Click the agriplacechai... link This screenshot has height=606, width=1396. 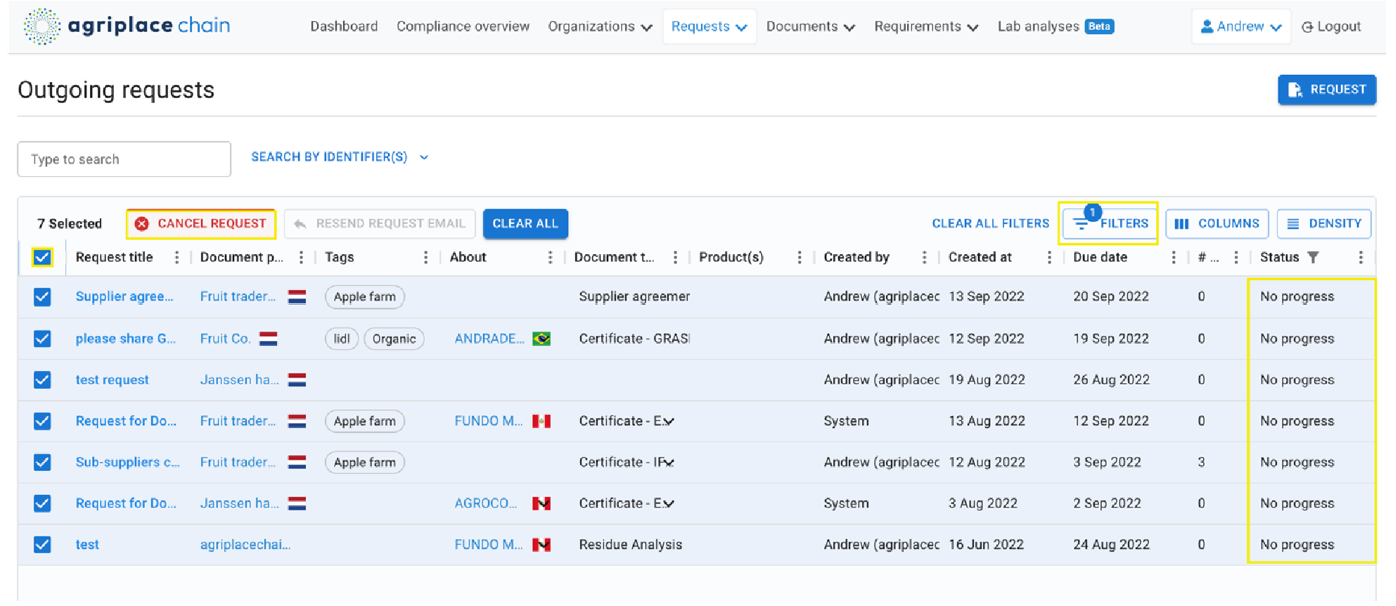(x=245, y=545)
